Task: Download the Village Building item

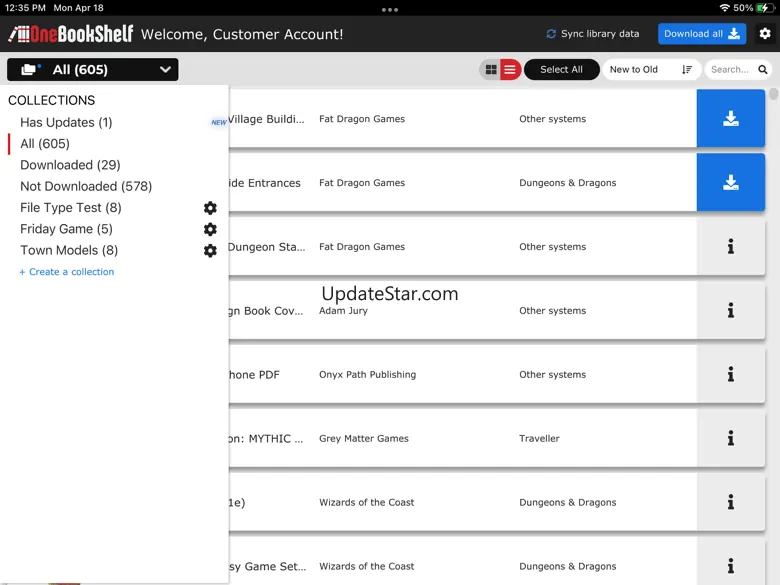Action: [730, 118]
